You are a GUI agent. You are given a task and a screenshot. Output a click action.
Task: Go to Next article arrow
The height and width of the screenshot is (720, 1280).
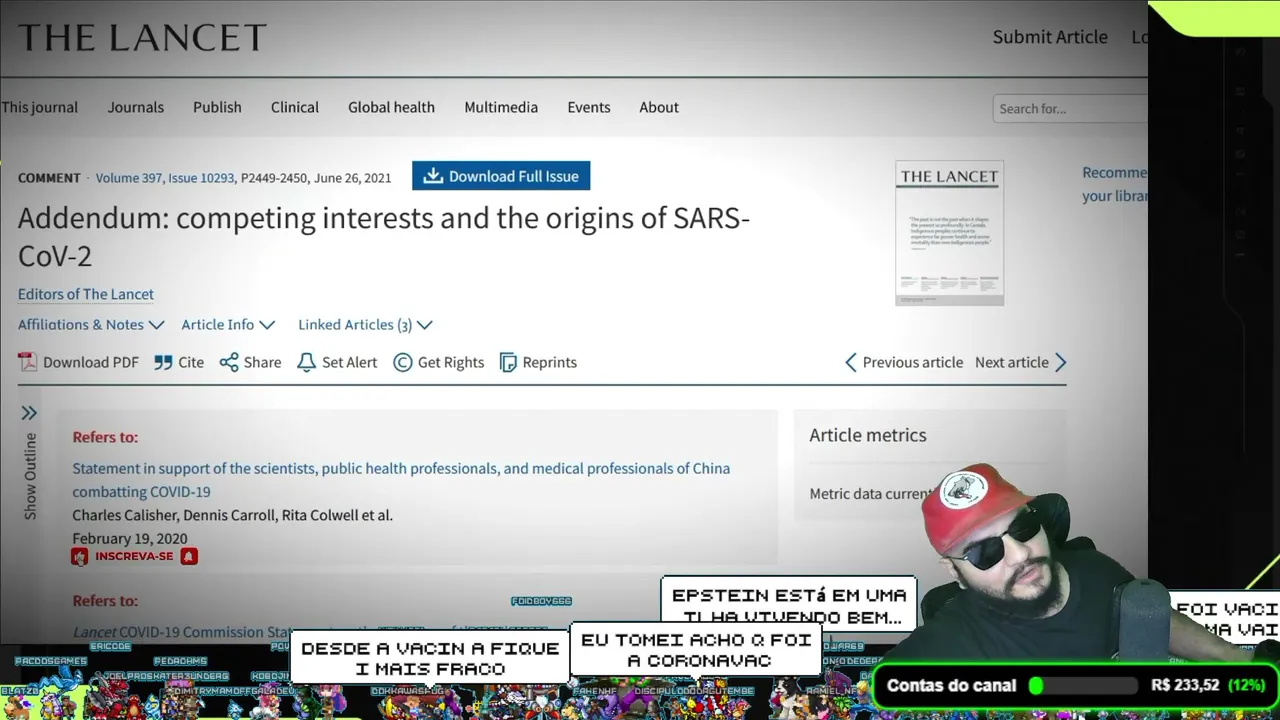[x=1061, y=362]
